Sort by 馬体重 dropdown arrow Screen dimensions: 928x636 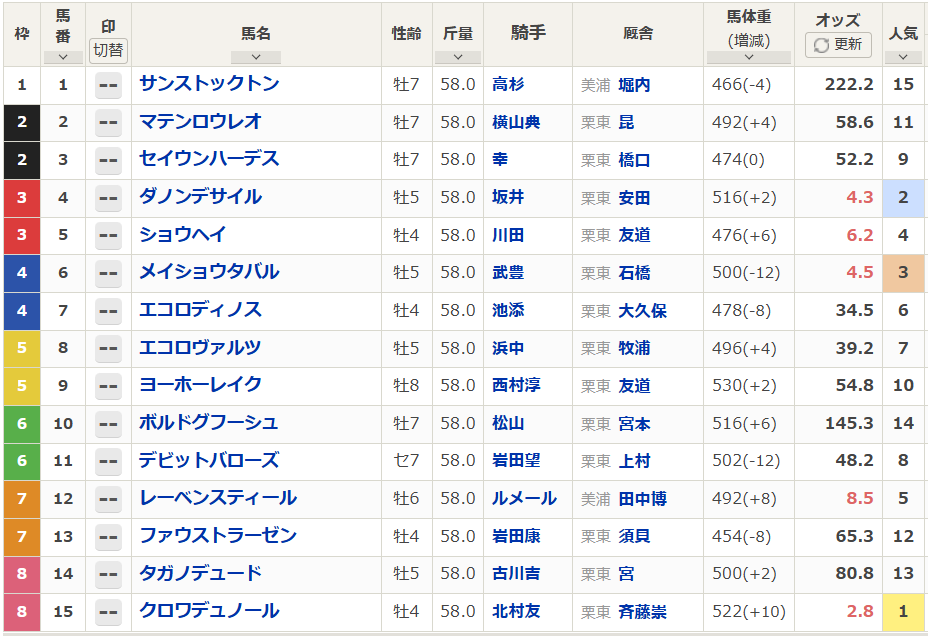(x=749, y=57)
